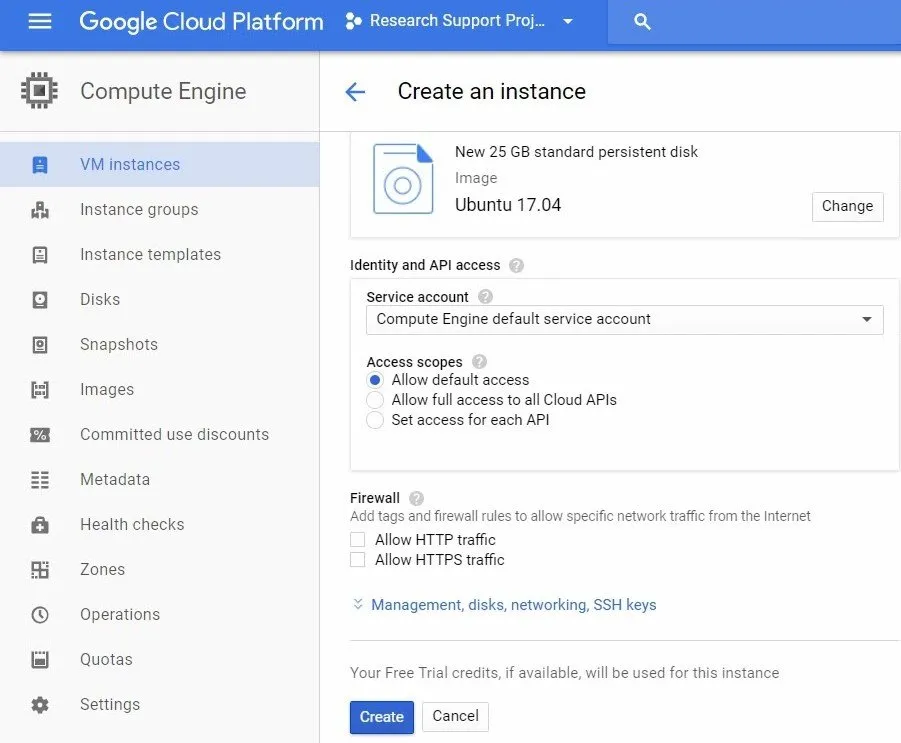
Task: Click the search magnifier icon
Action: [x=642, y=22]
